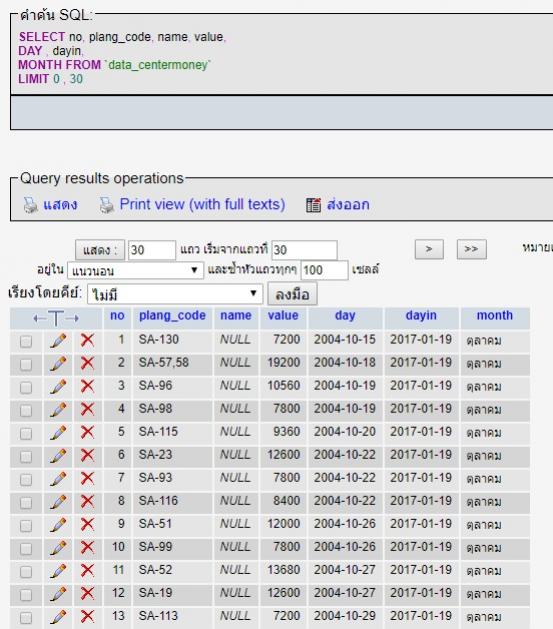Delete row SA-57,58 with red X
Screen dimensions: 553x629
[x=87, y=363]
